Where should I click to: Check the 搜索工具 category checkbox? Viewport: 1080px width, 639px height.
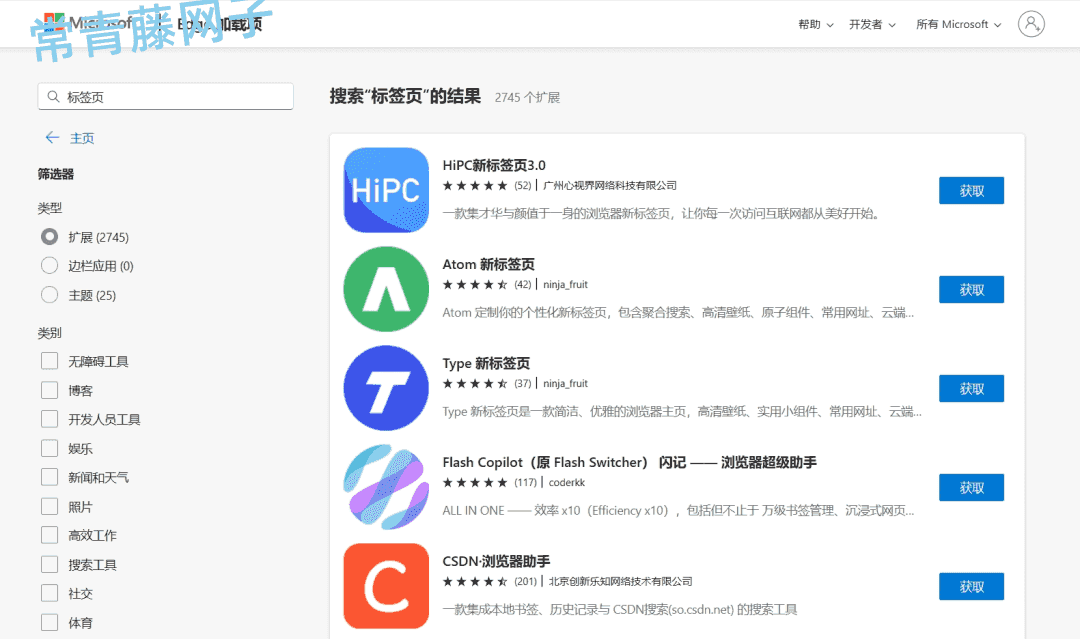pyautogui.click(x=50, y=565)
